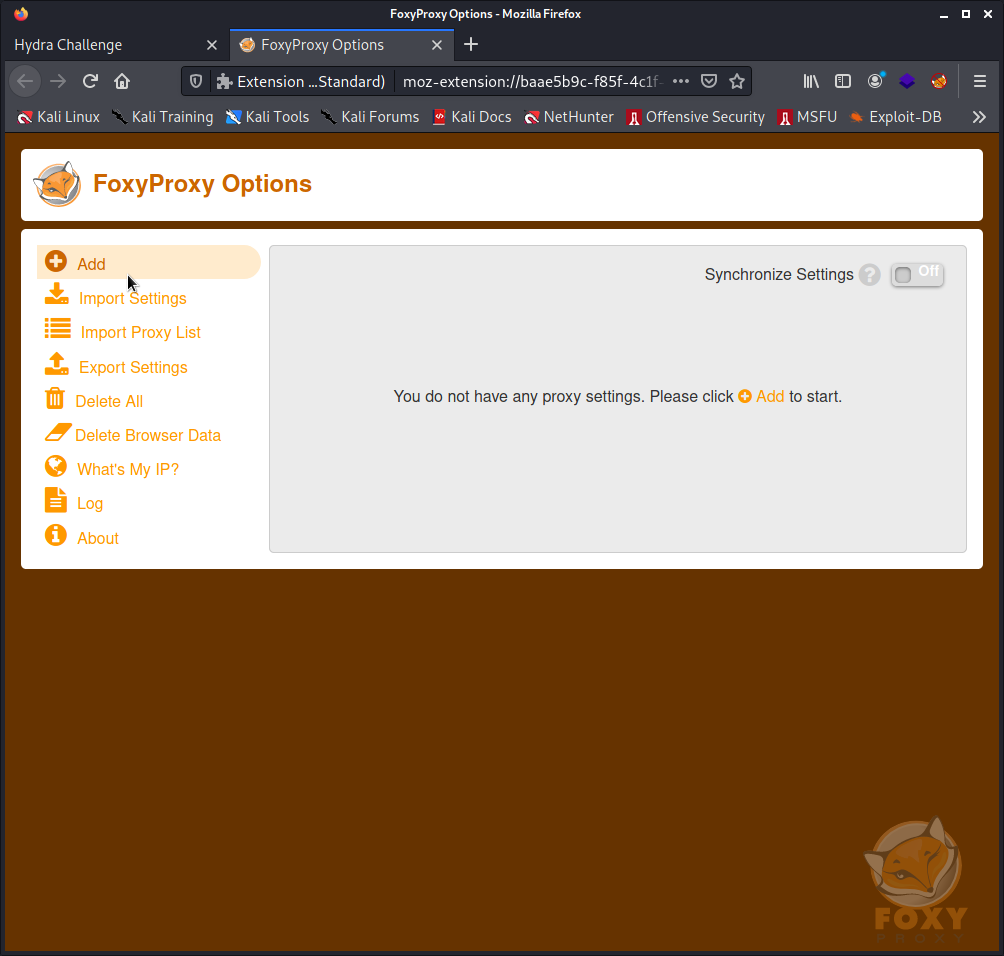Open the MSFU bookmark
The width and height of the screenshot is (1004, 956).
[807, 117]
